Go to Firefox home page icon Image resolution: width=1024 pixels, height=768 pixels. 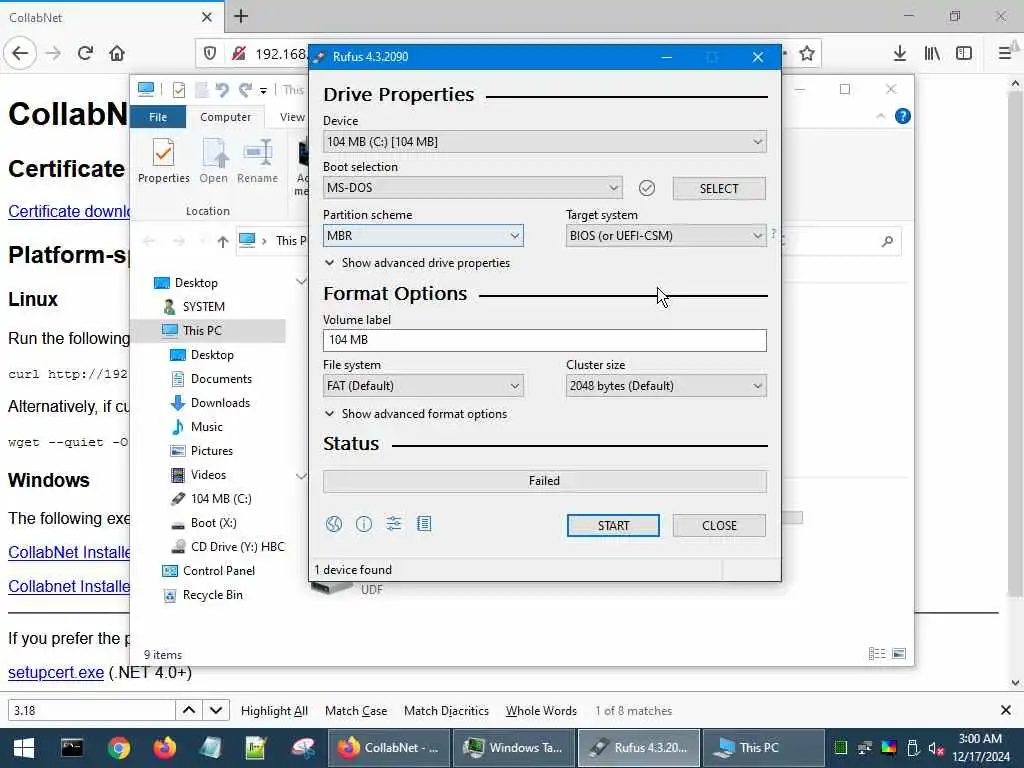click(117, 53)
